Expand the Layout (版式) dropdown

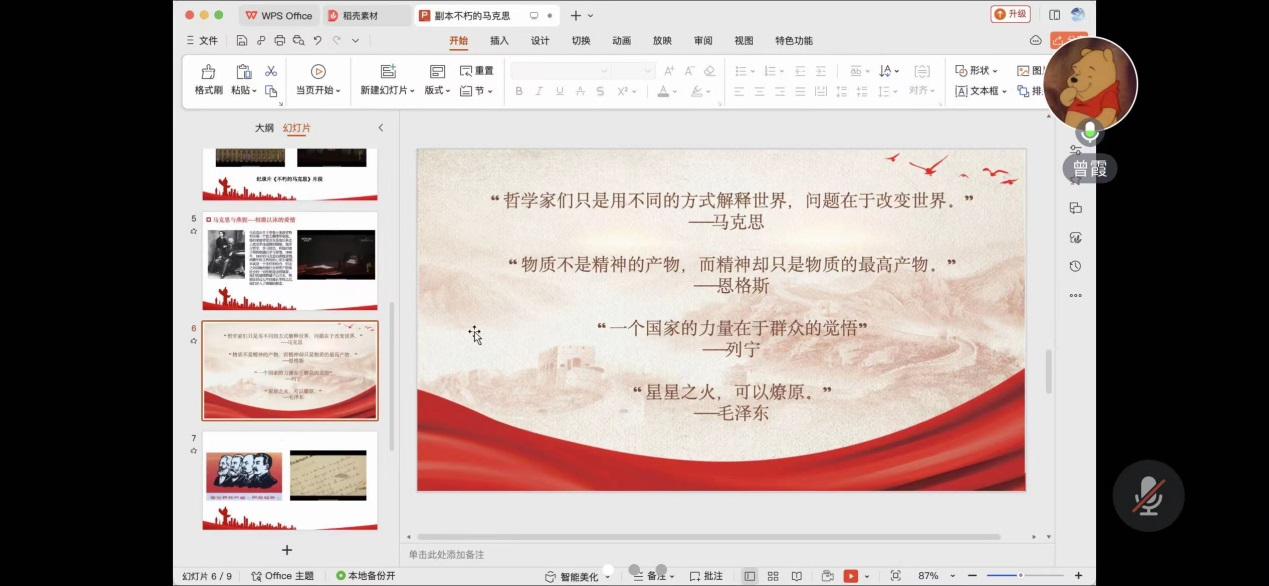point(437,90)
